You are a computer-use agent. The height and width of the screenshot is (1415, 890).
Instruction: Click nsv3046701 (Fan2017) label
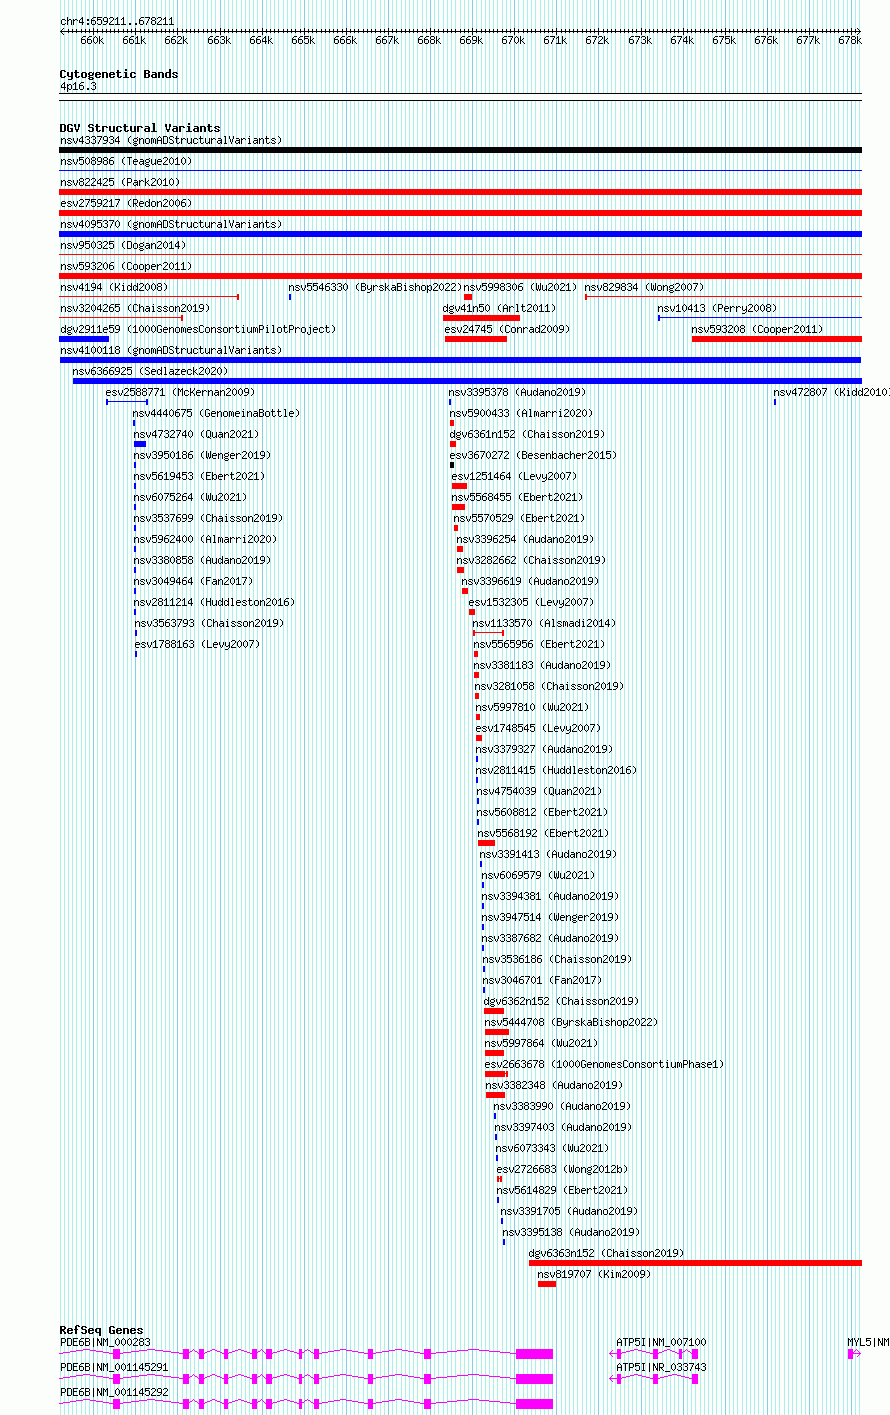click(542, 980)
